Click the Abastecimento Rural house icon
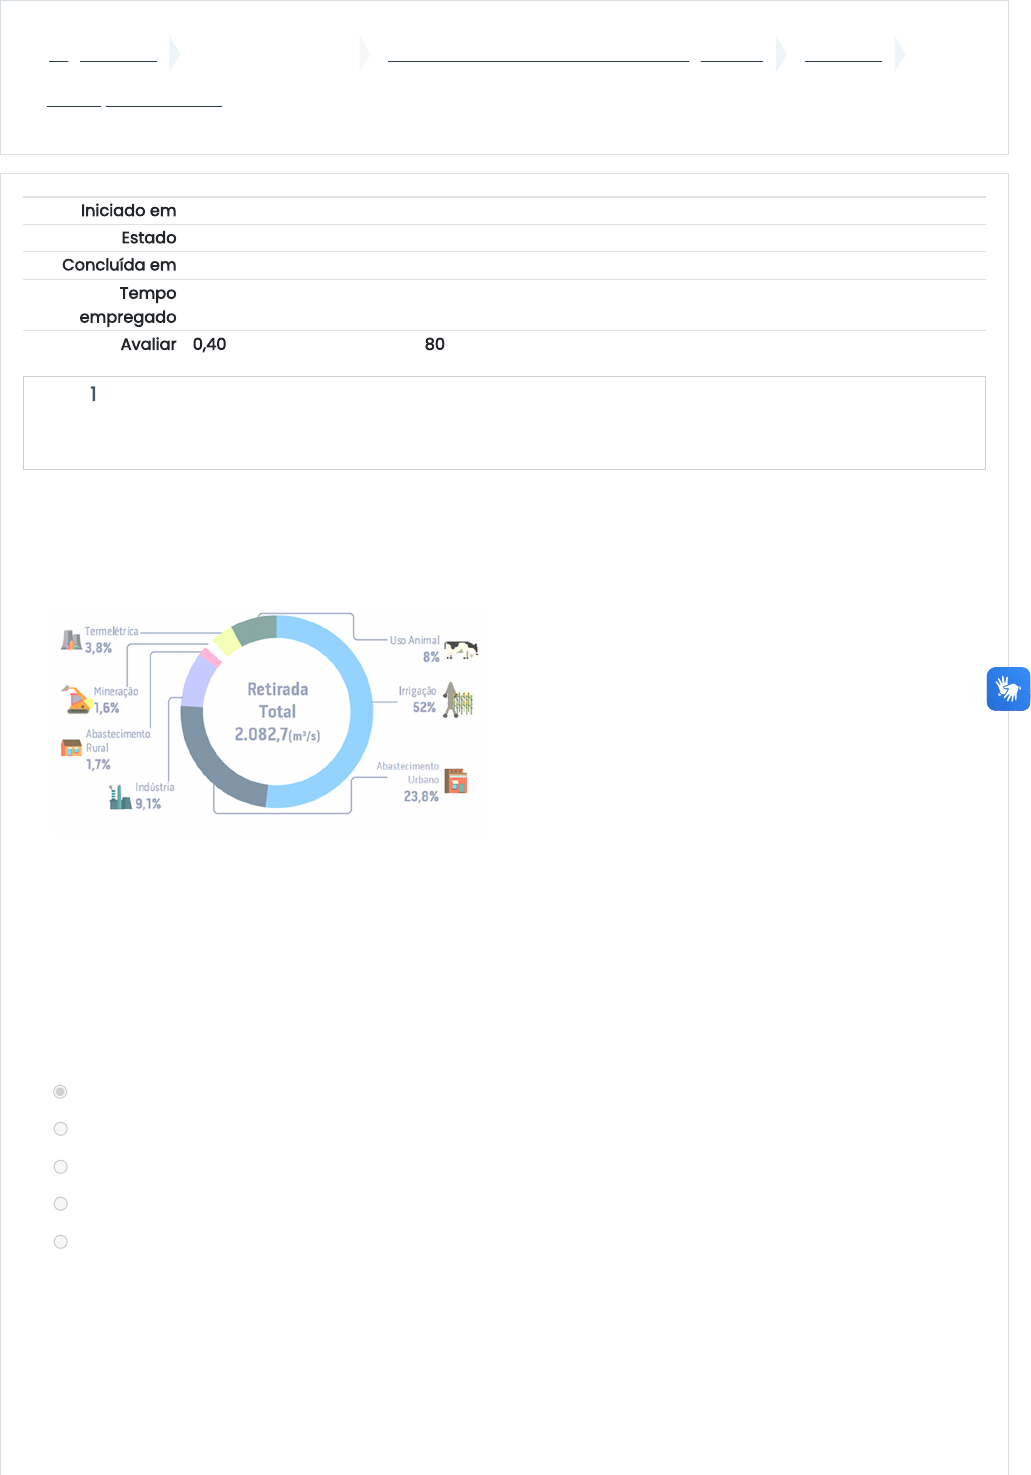The width and height of the screenshot is (1031, 1475). (71, 747)
